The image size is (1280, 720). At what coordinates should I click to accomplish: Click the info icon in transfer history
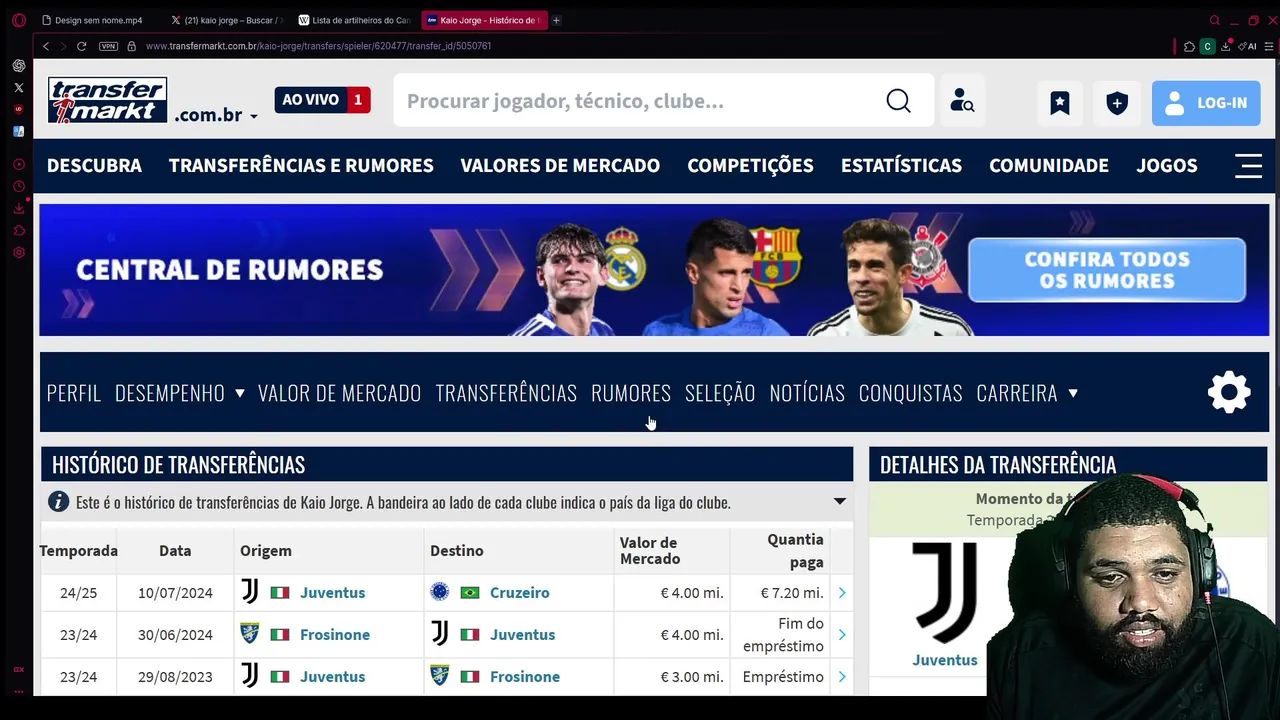point(58,502)
